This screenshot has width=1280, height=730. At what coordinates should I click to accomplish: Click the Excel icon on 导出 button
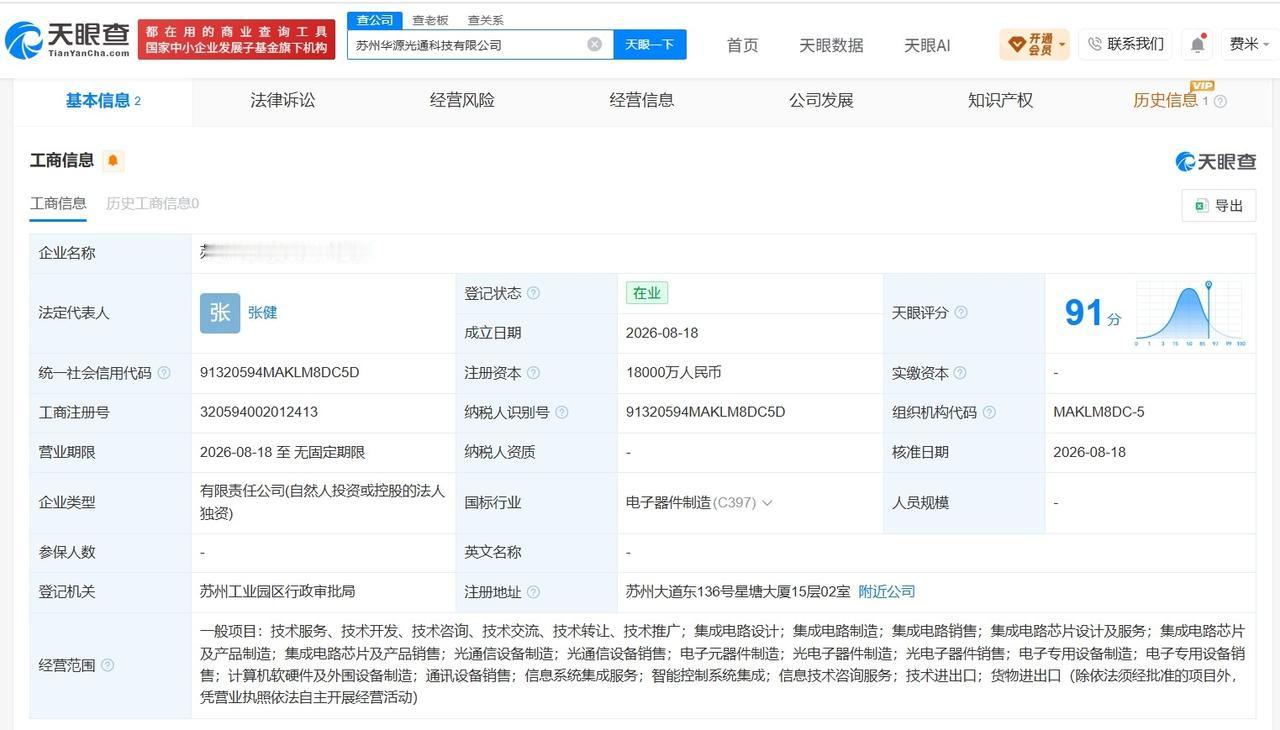coord(1201,205)
